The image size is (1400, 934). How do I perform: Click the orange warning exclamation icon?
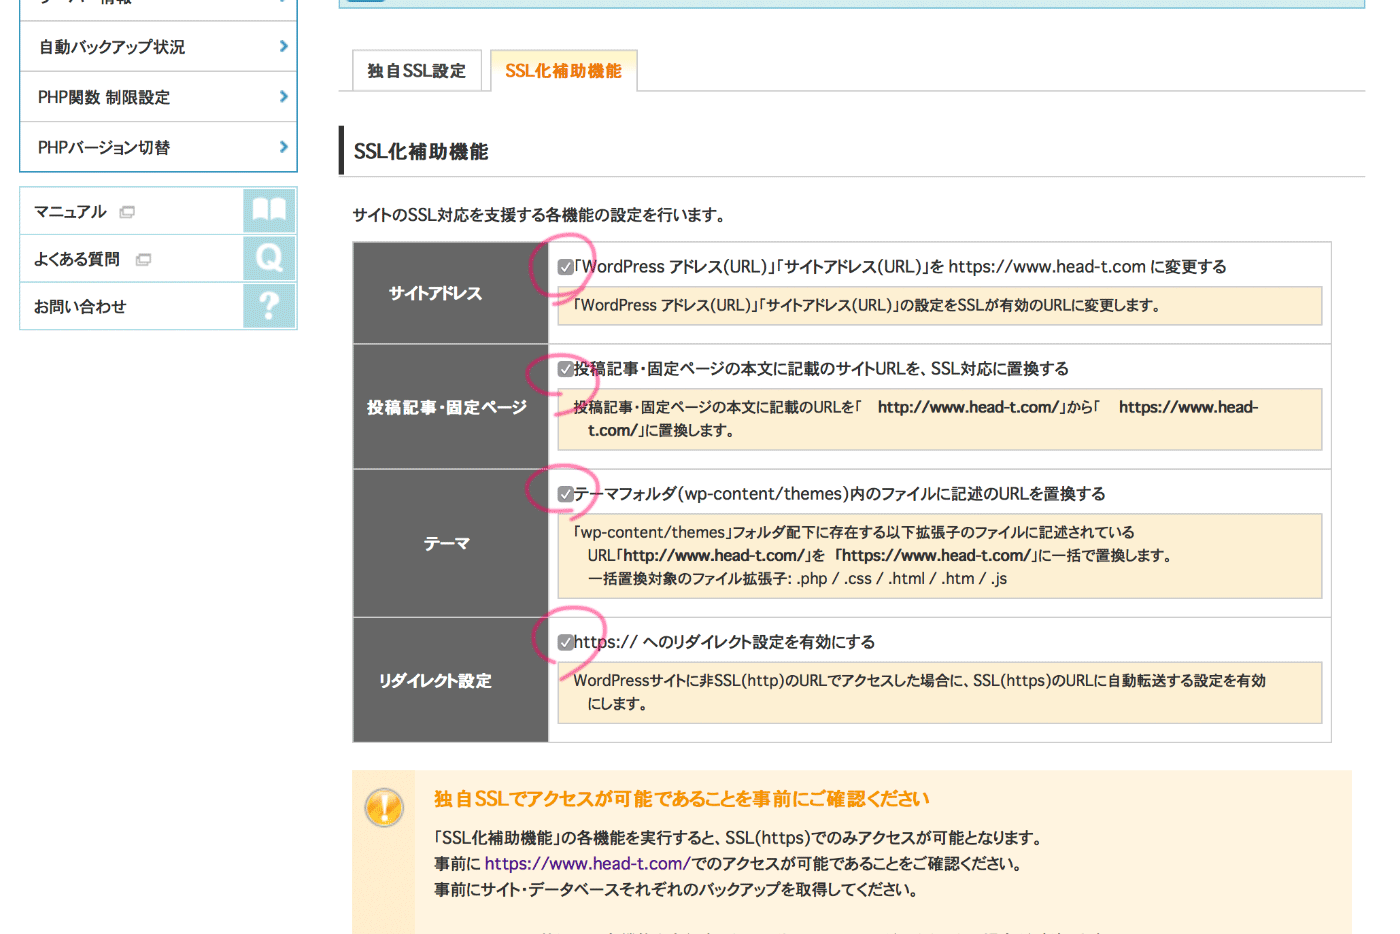coord(384,807)
